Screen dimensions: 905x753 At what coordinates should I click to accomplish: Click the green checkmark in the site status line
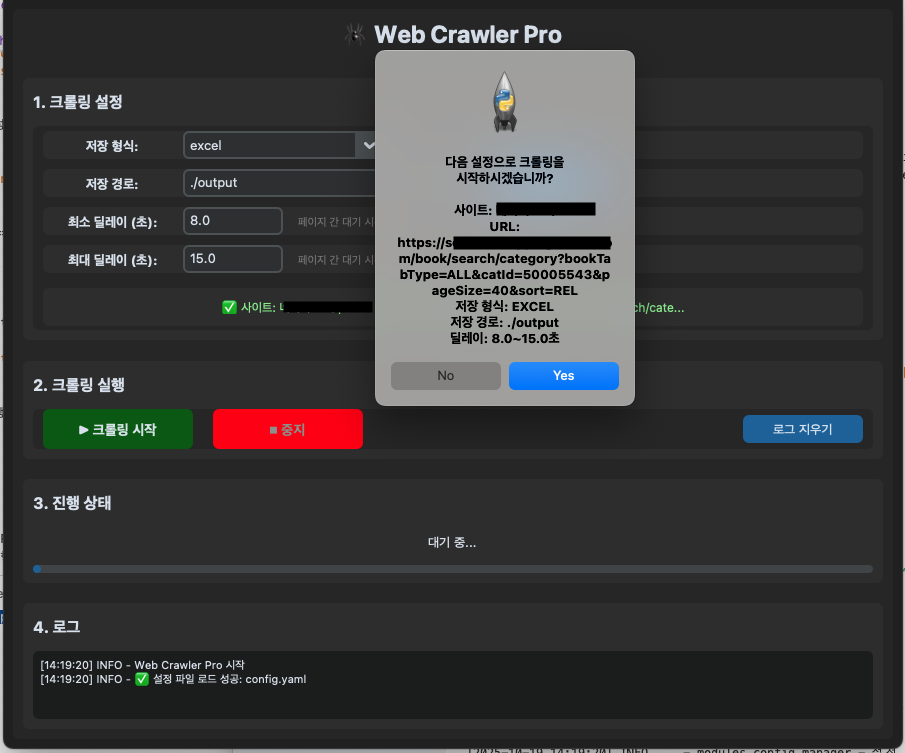[x=229, y=307]
